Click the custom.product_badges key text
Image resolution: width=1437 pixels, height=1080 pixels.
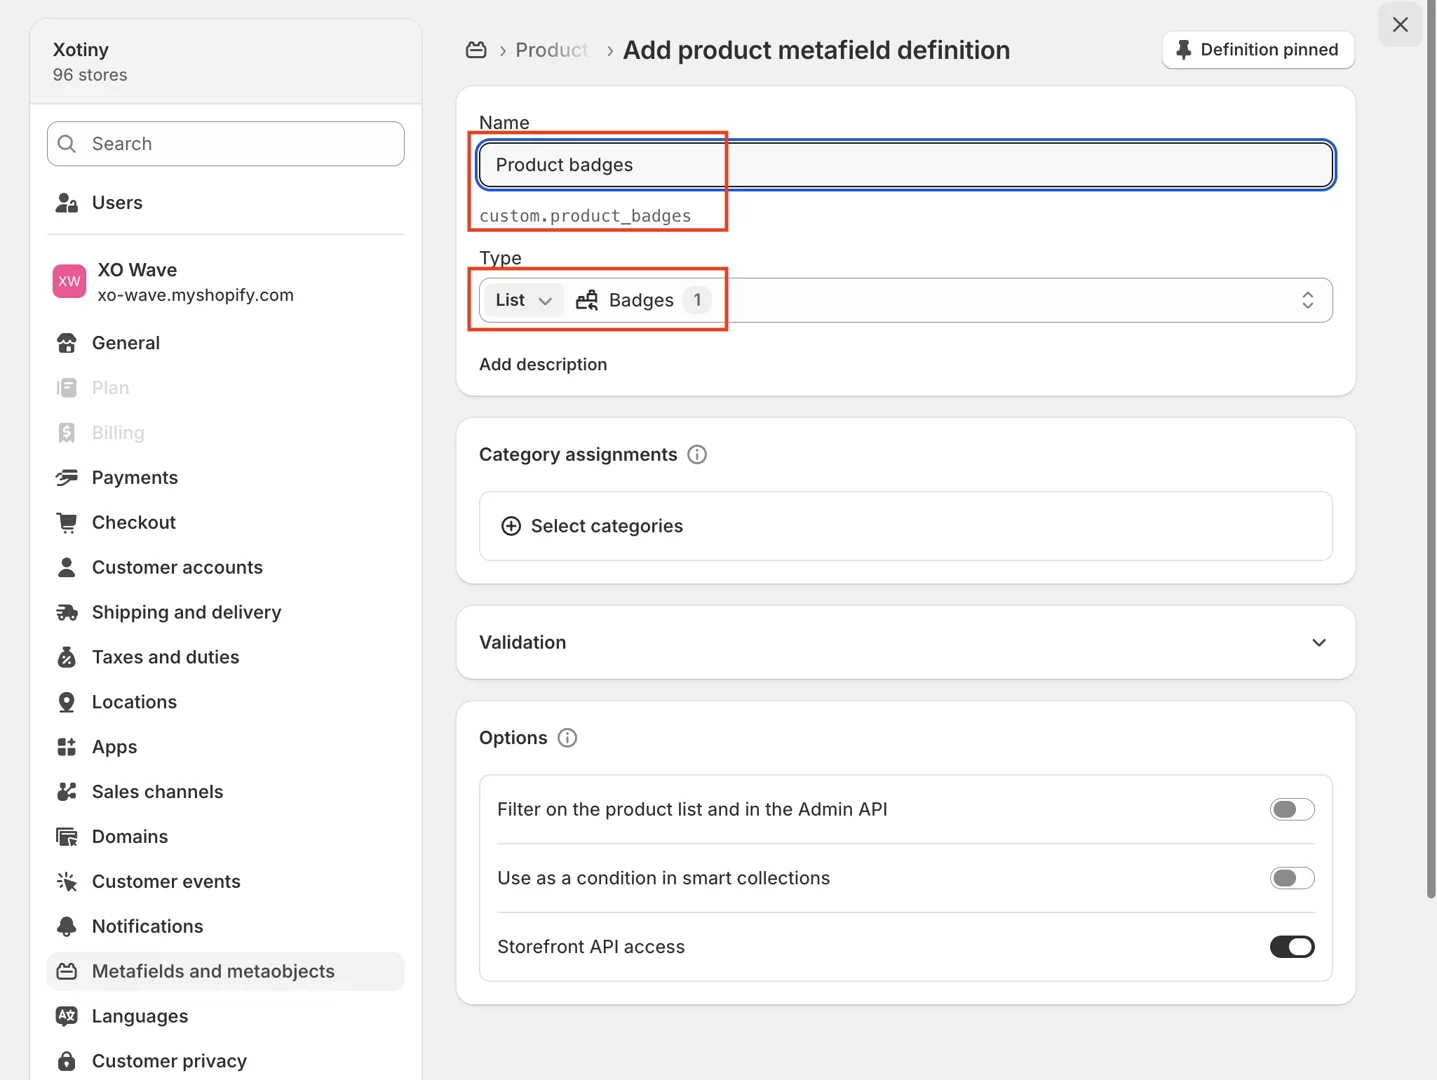(x=585, y=216)
